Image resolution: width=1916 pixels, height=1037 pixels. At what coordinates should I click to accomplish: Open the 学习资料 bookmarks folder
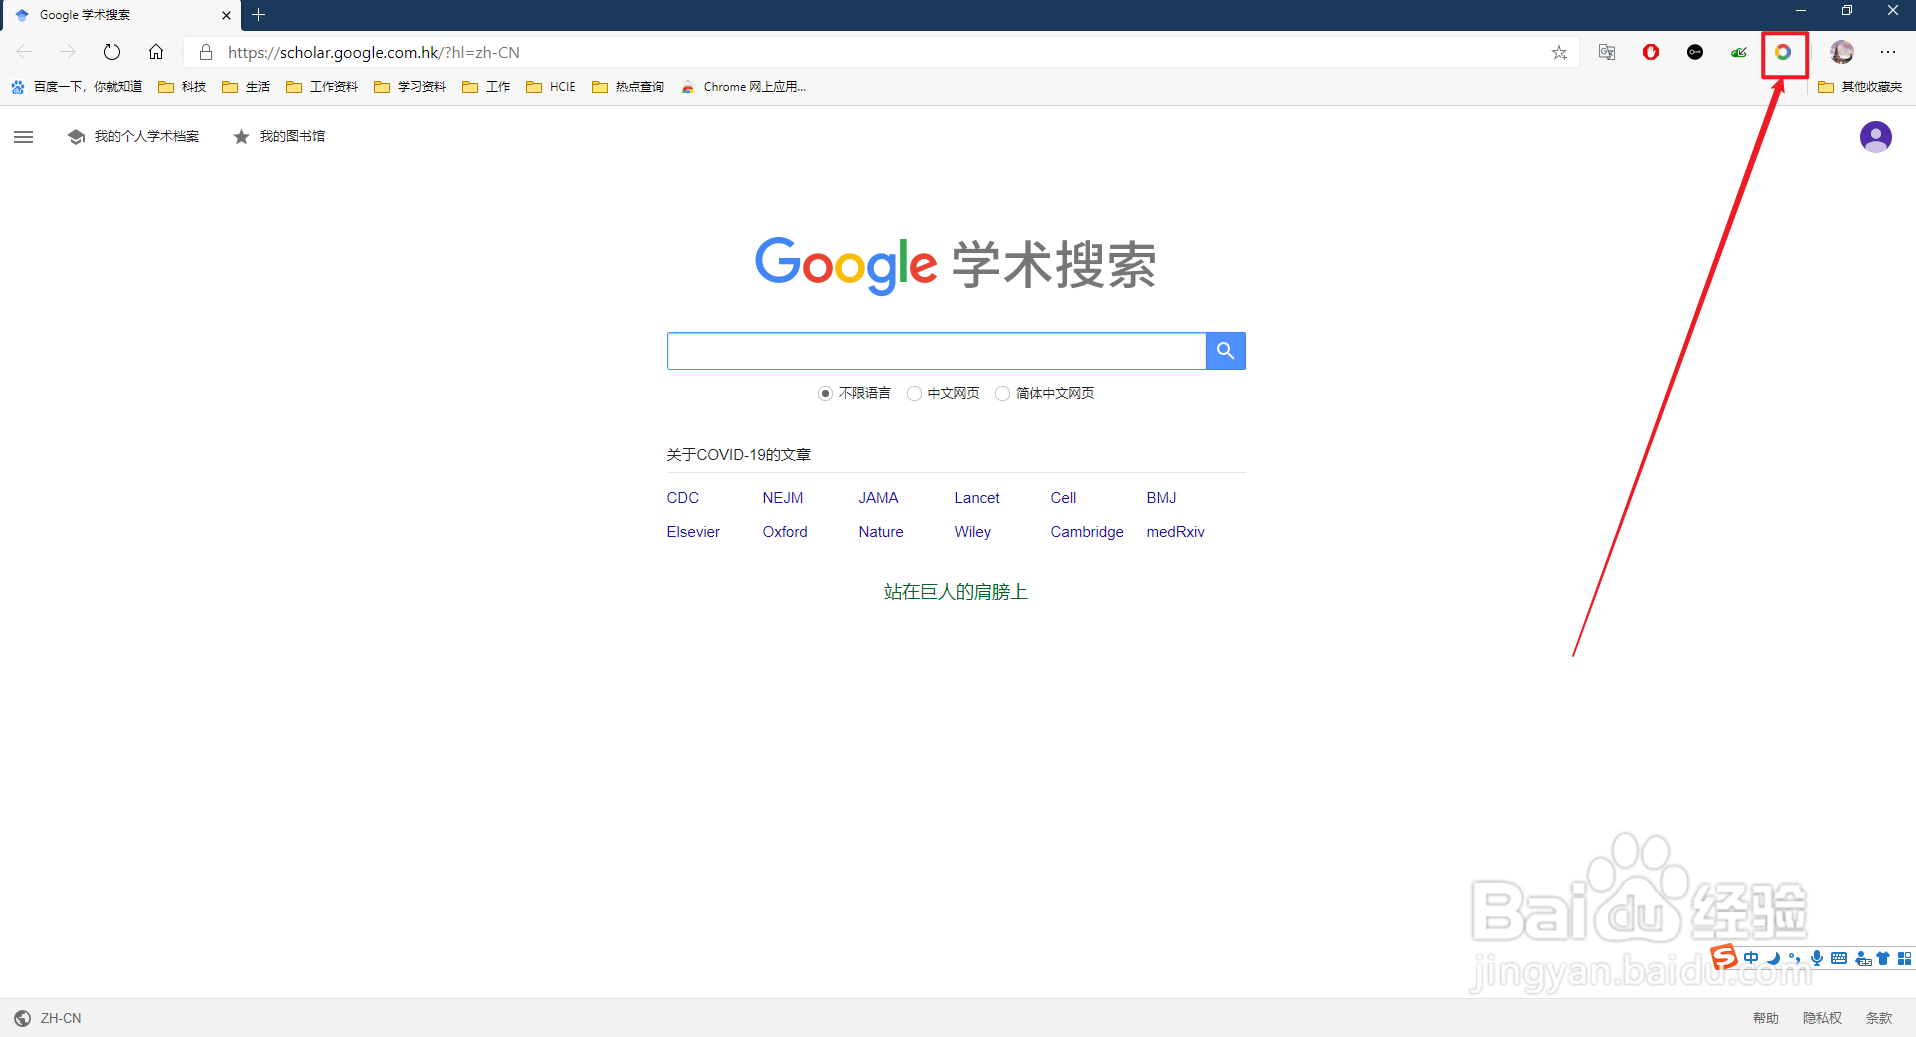pos(410,87)
